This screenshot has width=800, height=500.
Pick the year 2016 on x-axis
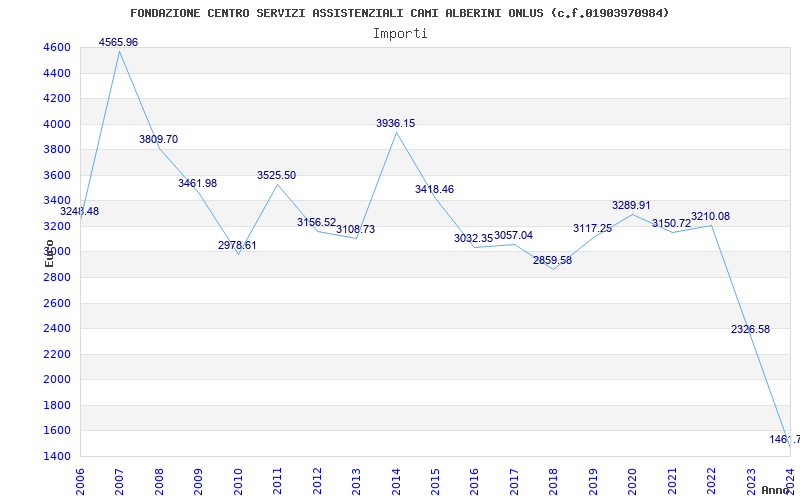tap(474, 482)
